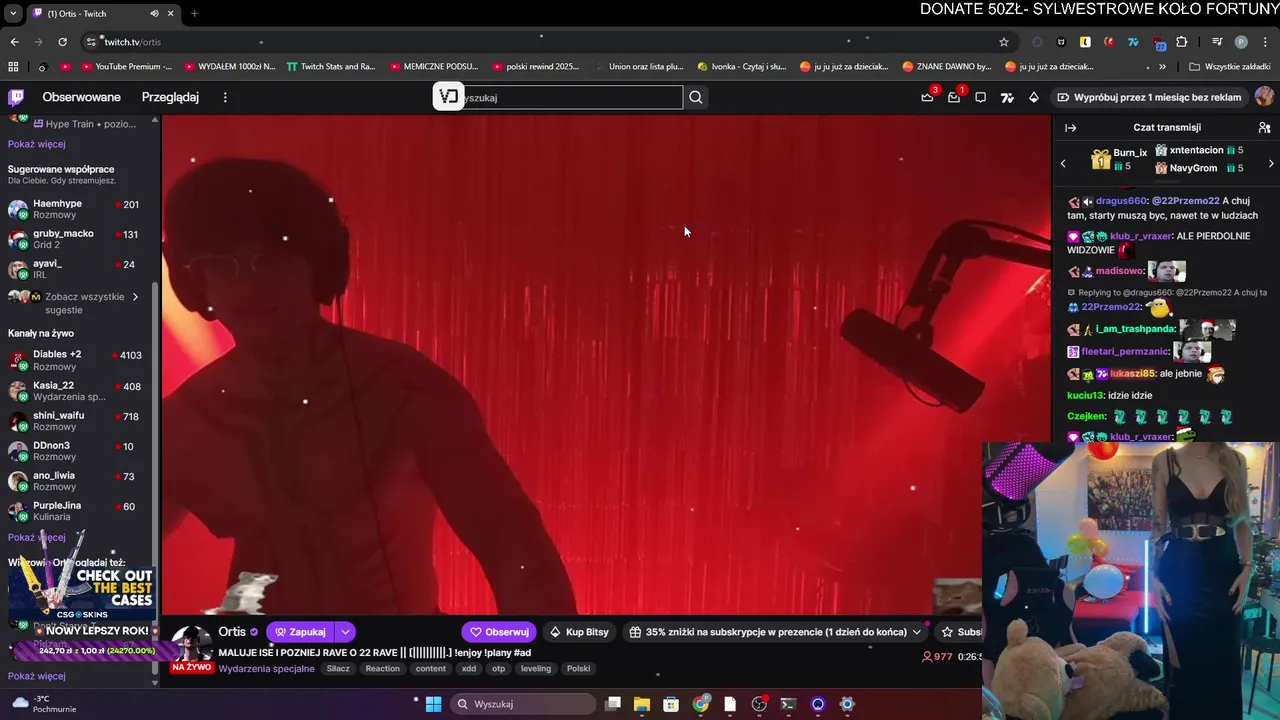Viewport: 1280px width, 720px height.
Task: Go back in browser history
Action: tap(14, 42)
